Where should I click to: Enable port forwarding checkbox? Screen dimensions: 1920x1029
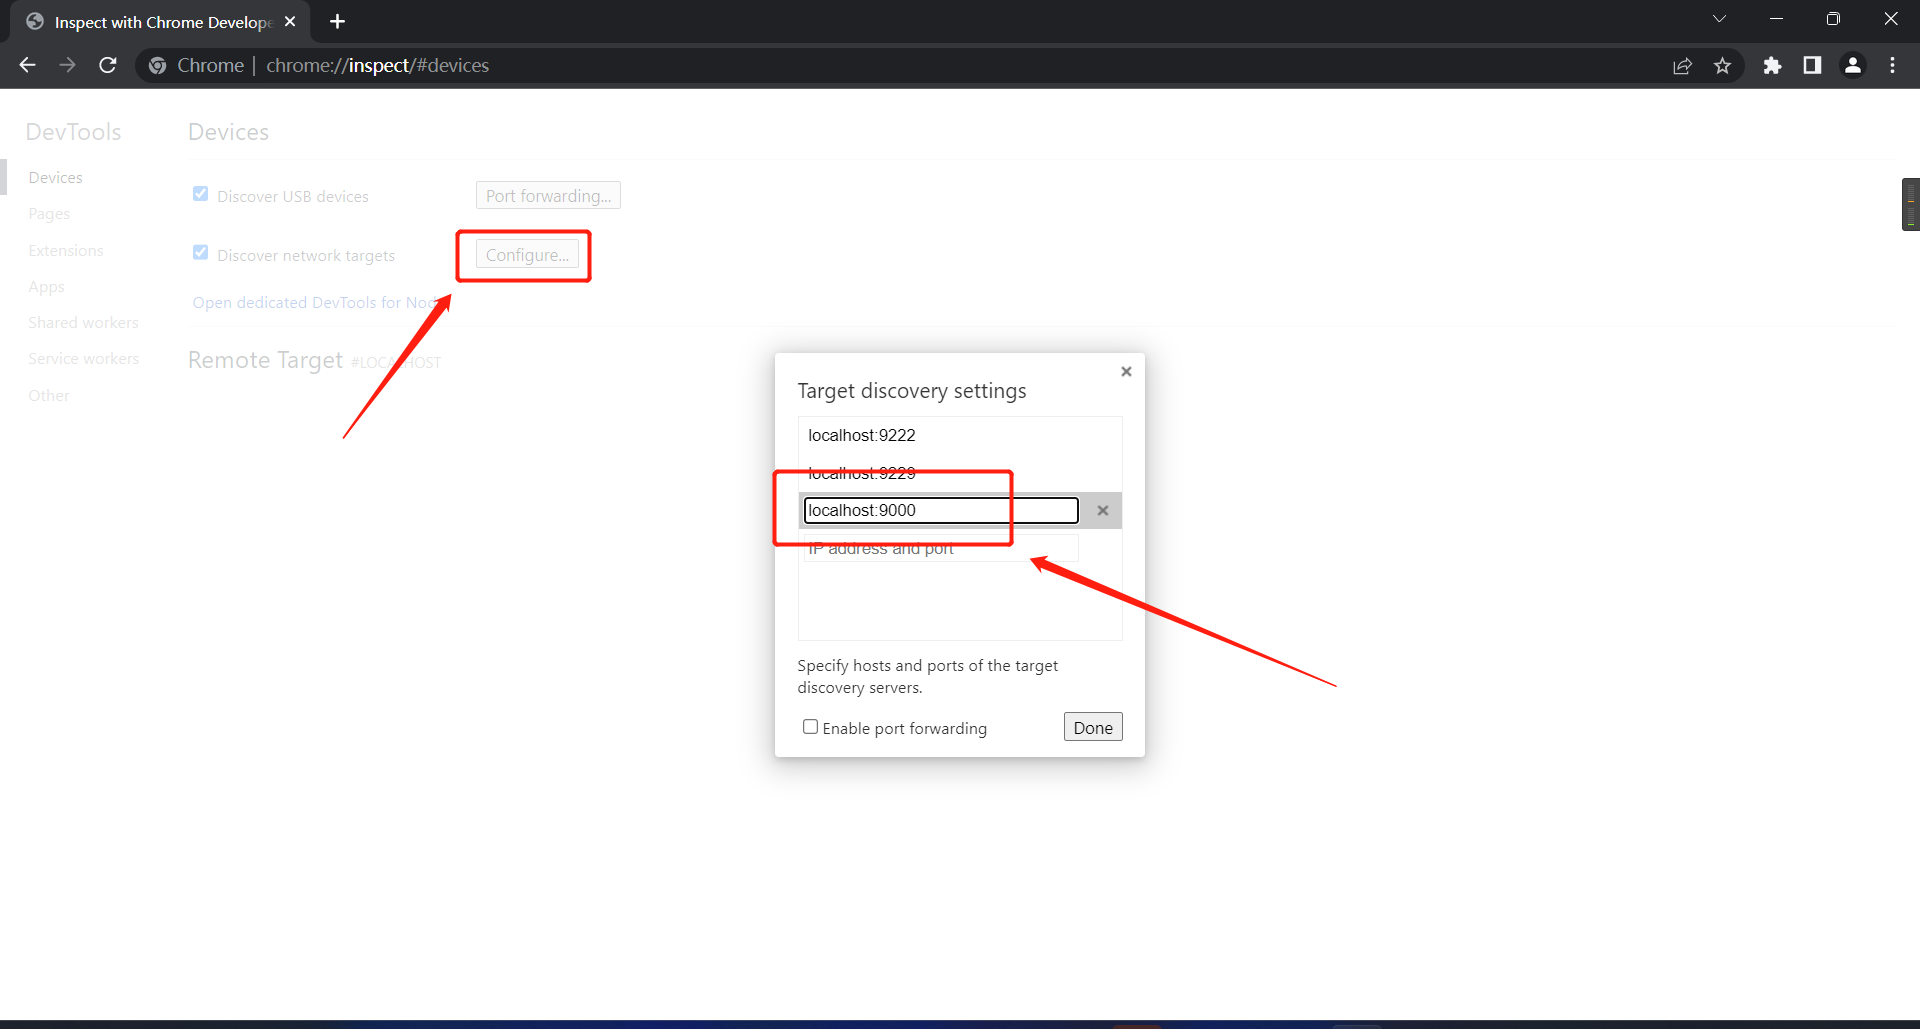(x=810, y=727)
